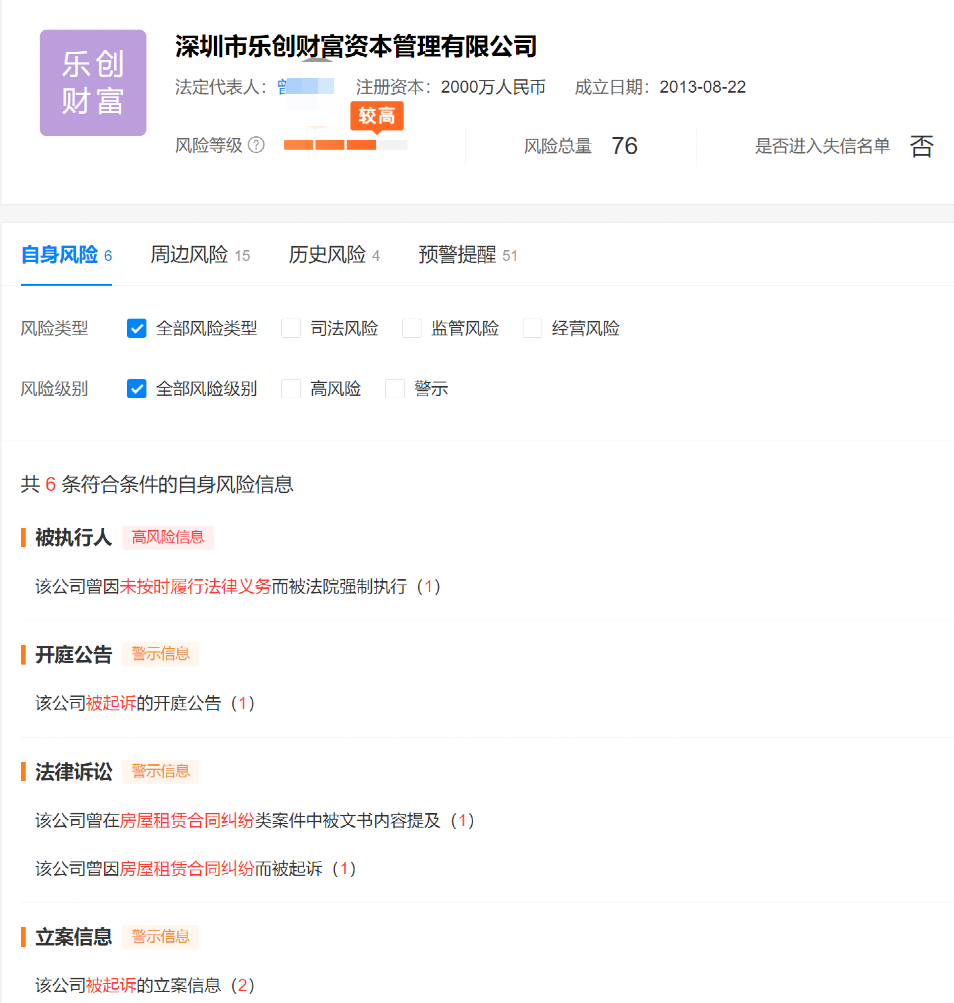Click the 风险总量 value 76
954x1003 pixels.
click(x=624, y=146)
